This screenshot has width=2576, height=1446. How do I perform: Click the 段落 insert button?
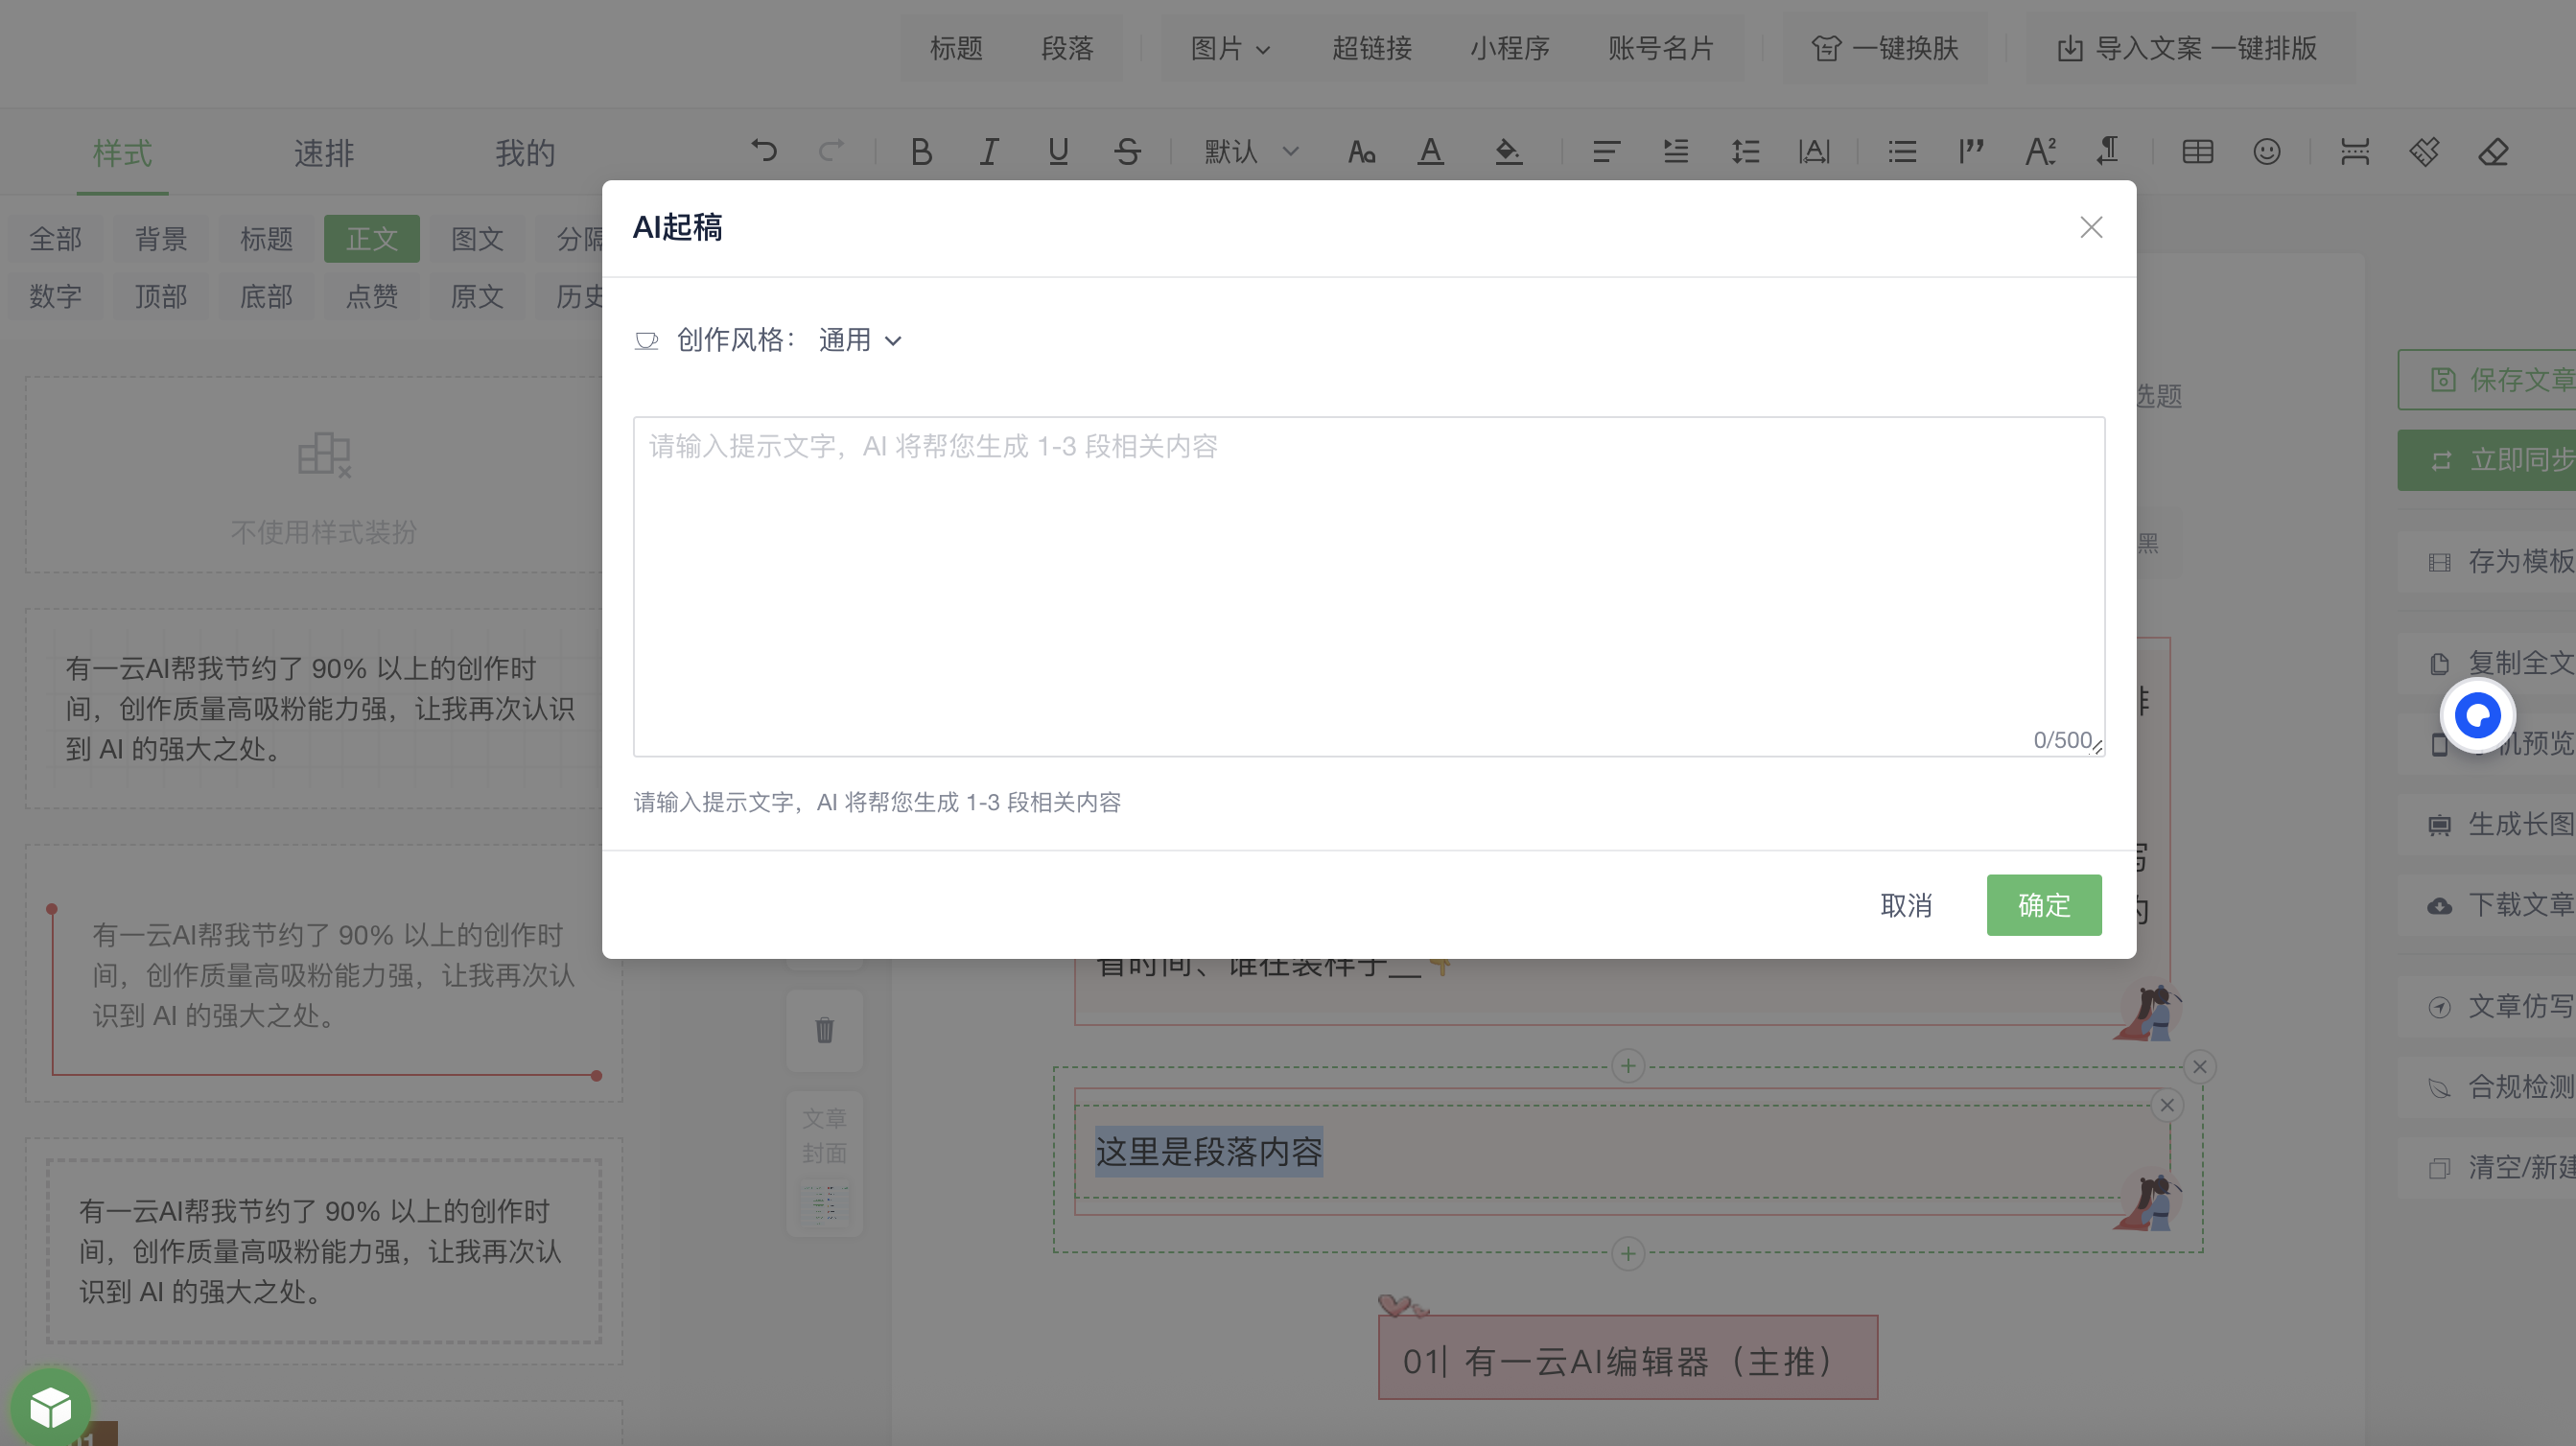(x=1067, y=48)
